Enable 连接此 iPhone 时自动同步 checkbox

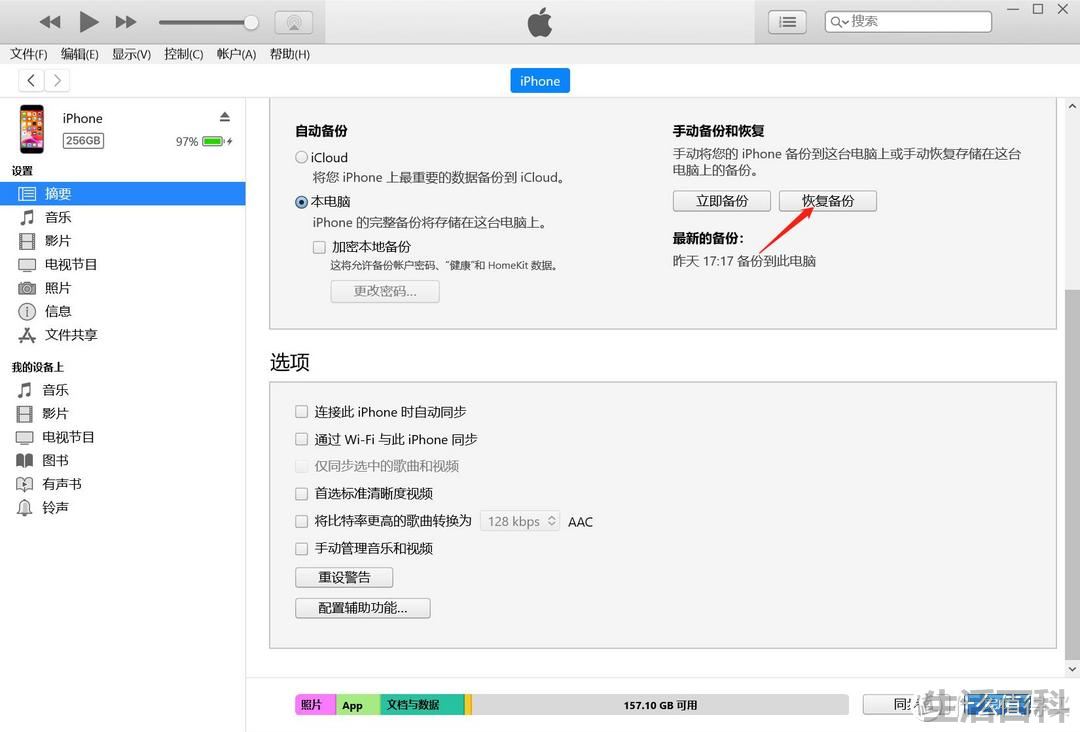click(x=301, y=412)
